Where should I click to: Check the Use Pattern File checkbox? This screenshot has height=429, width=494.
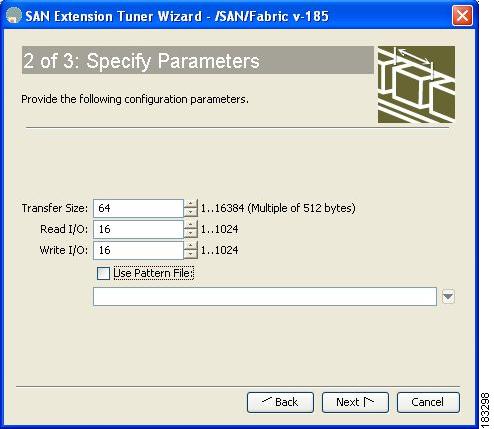pos(103,273)
